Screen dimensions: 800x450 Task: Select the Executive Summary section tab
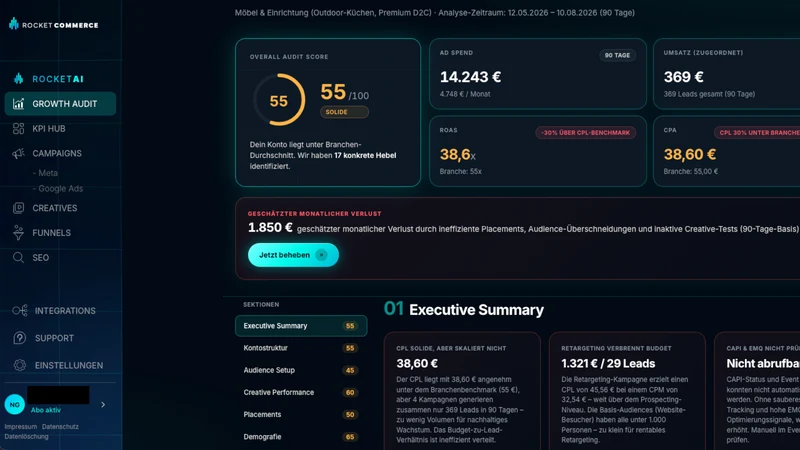pos(301,326)
